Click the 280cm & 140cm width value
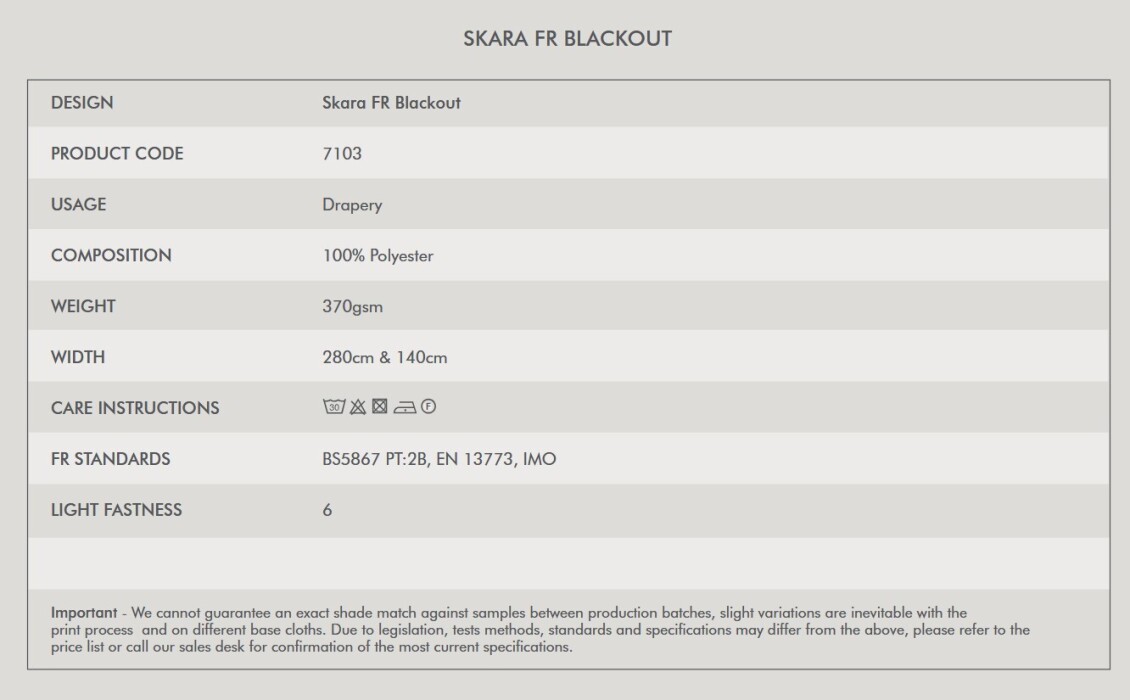The height and width of the screenshot is (700, 1130). [385, 358]
